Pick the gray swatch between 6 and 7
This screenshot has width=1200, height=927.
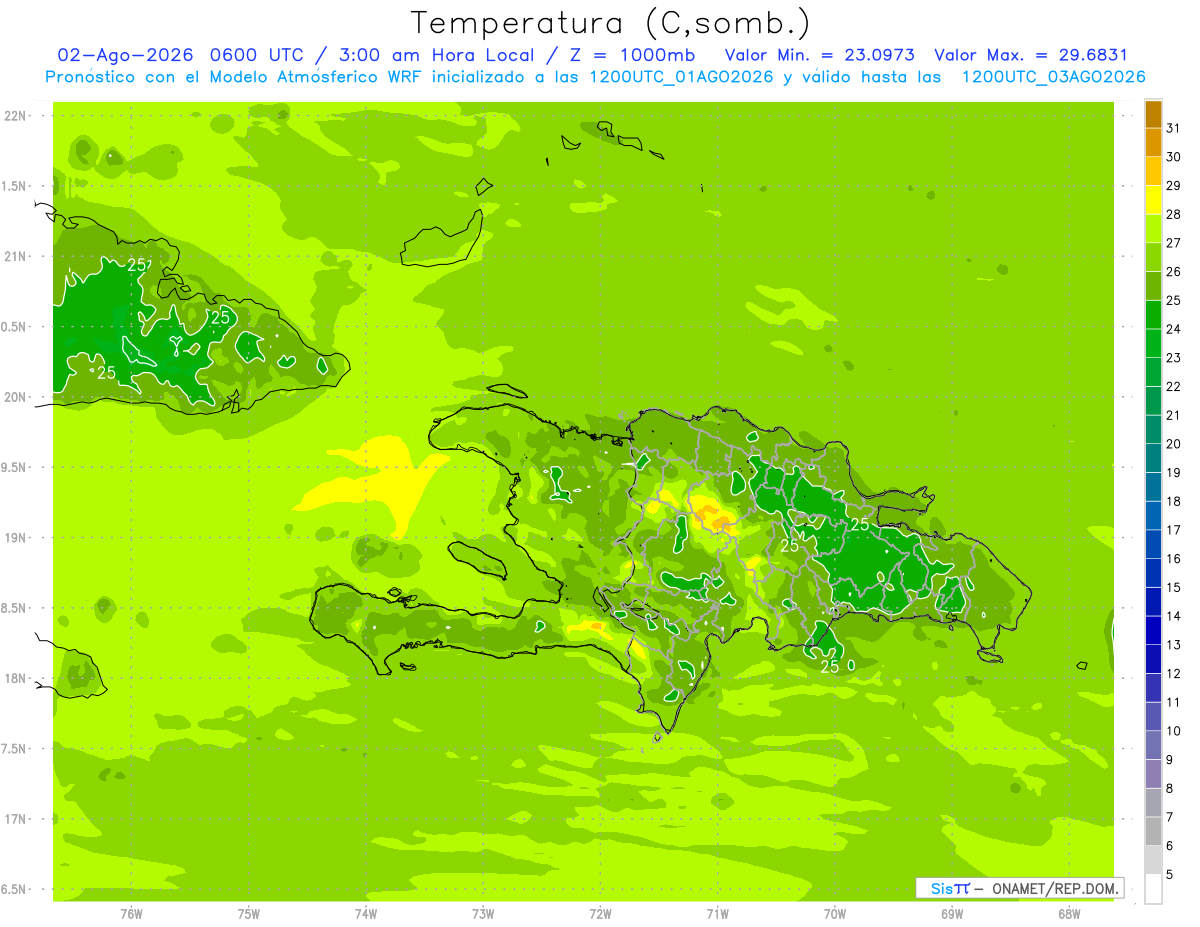pos(1153,831)
